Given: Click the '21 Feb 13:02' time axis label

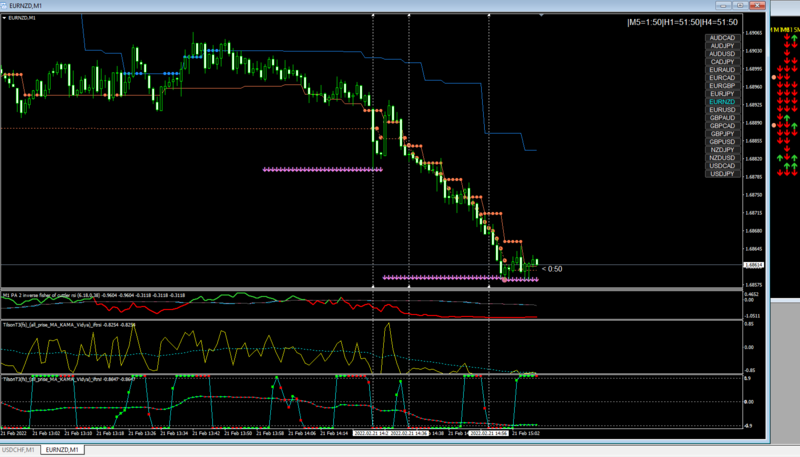Looking at the screenshot, I should [x=46, y=434].
